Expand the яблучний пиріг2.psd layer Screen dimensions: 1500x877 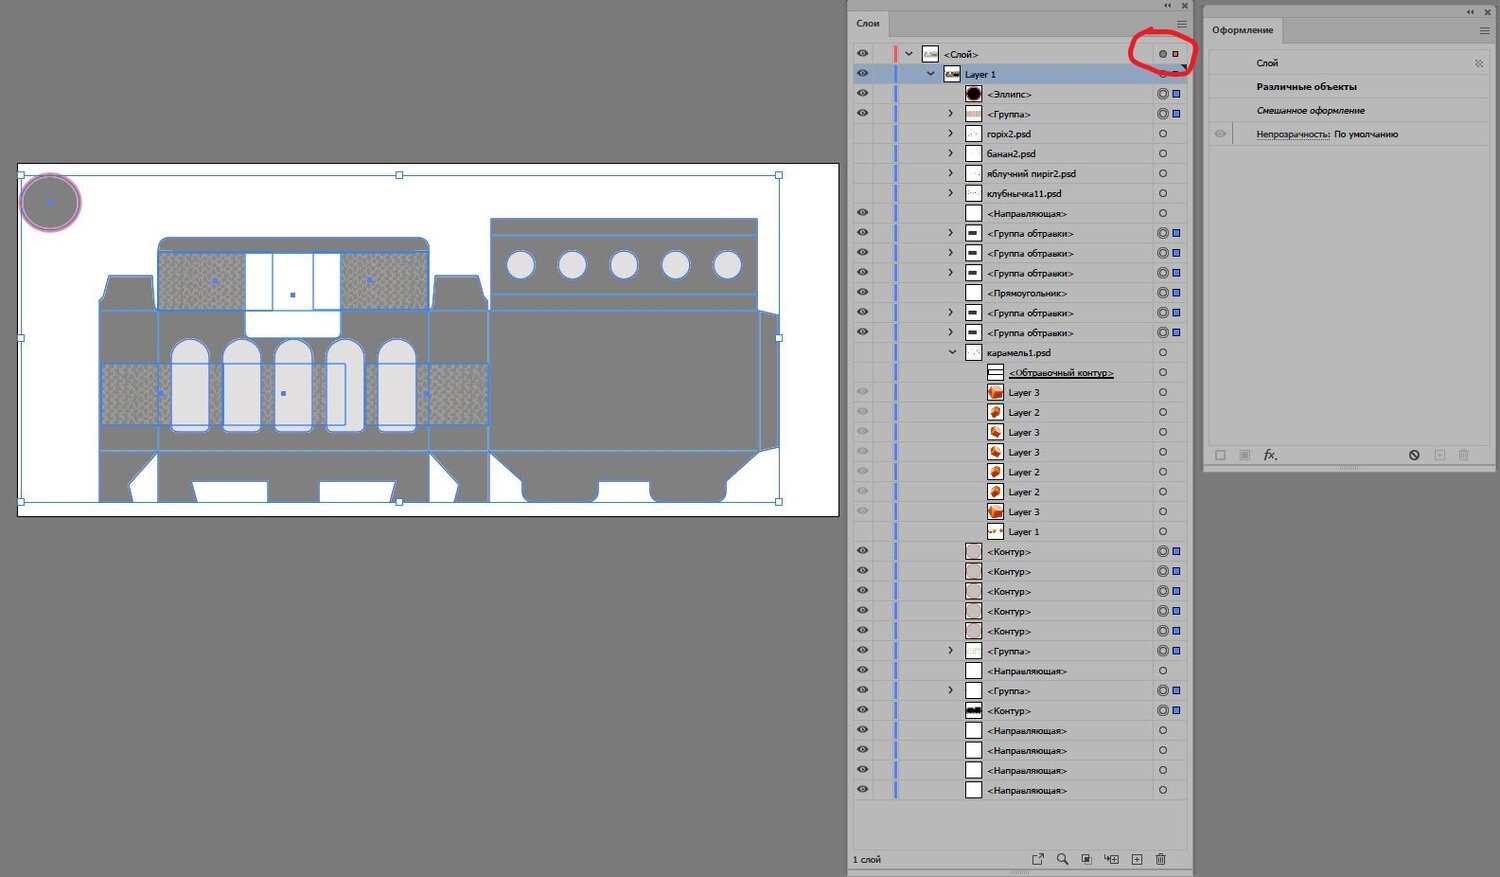(x=951, y=174)
